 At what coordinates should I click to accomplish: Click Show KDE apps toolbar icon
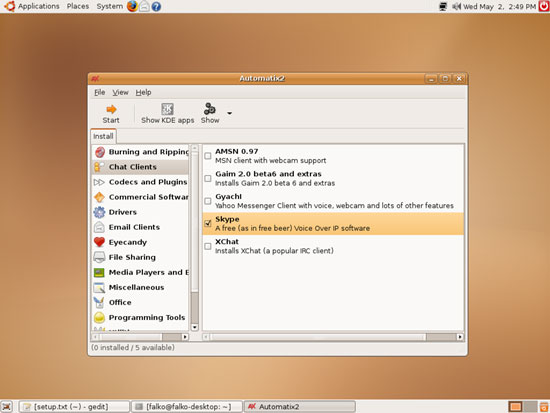point(167,109)
